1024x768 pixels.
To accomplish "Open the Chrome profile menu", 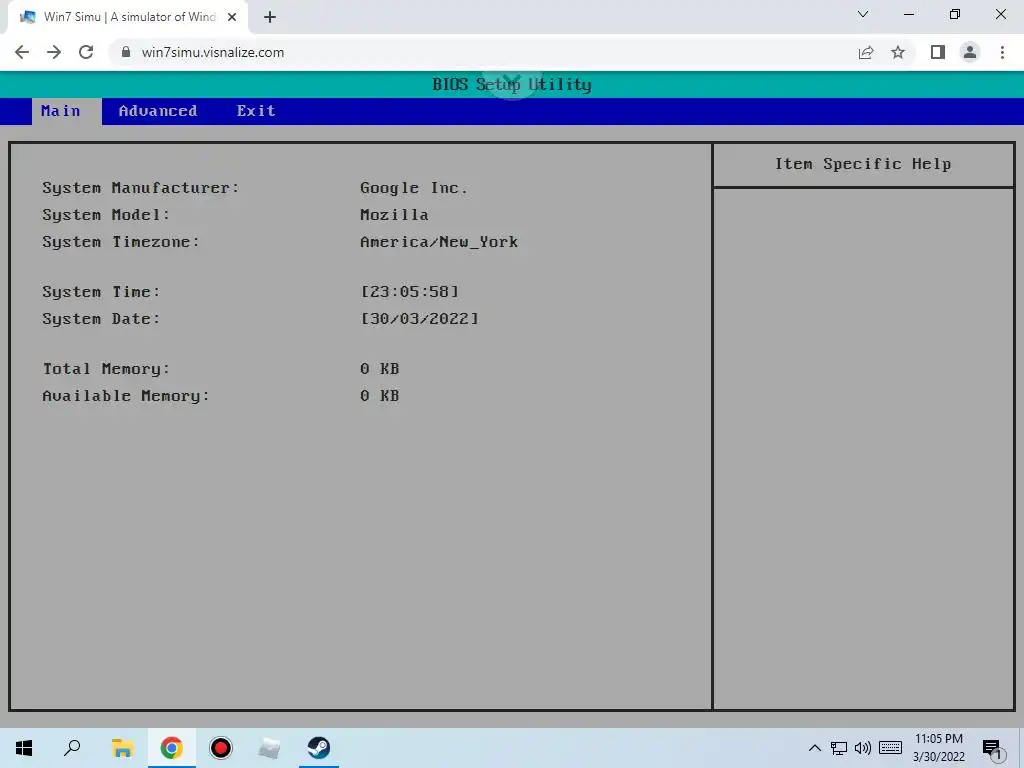I will 970,52.
